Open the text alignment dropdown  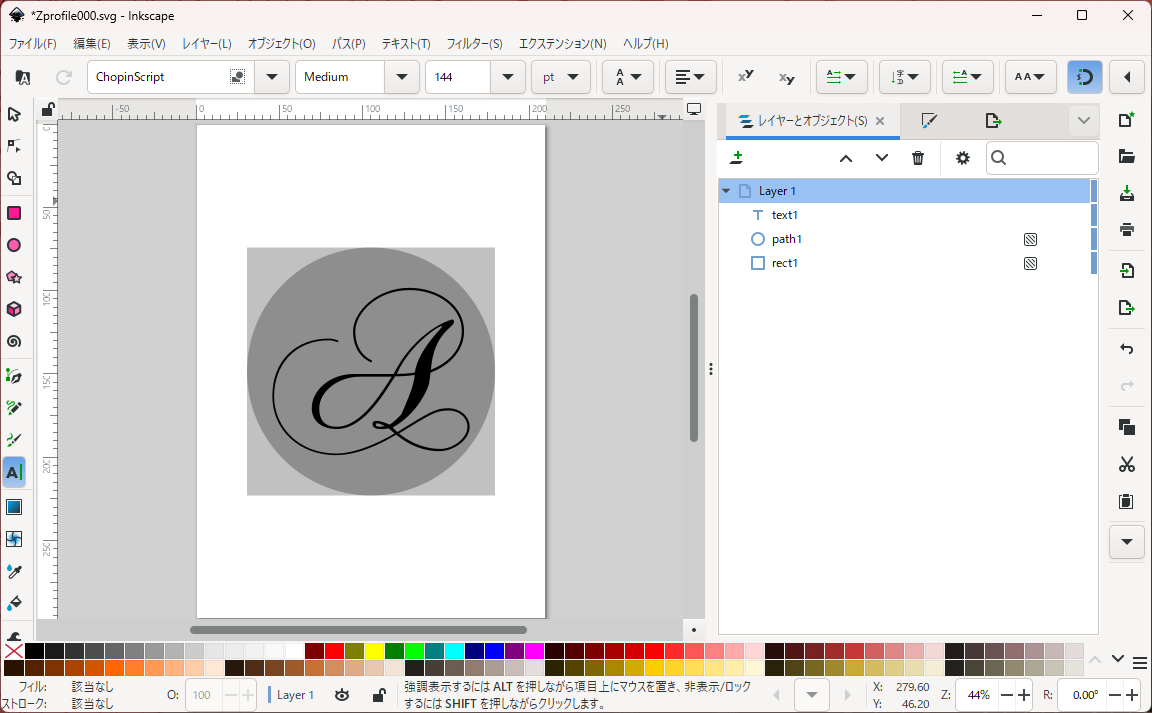(x=691, y=76)
